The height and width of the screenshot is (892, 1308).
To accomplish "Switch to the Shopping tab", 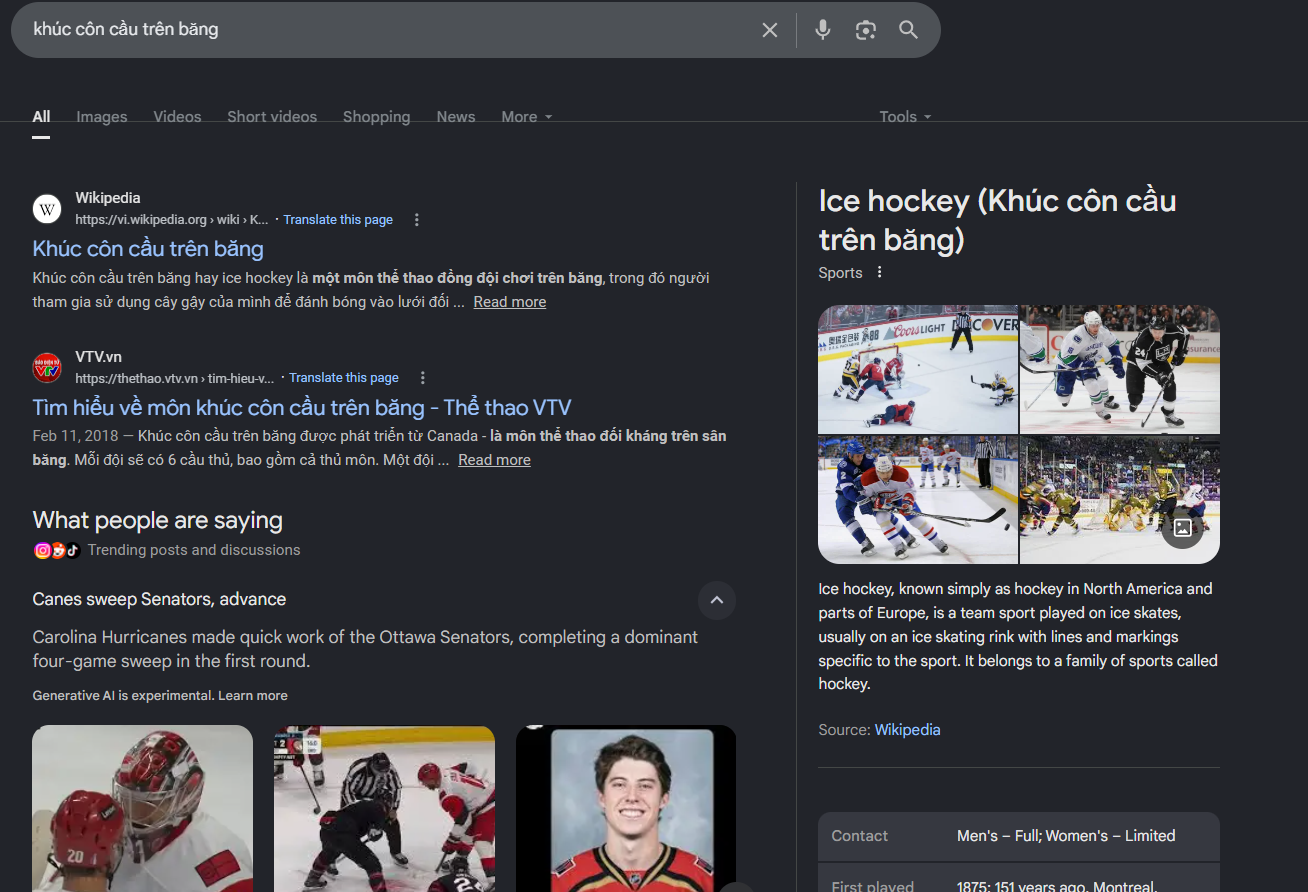I will [377, 117].
